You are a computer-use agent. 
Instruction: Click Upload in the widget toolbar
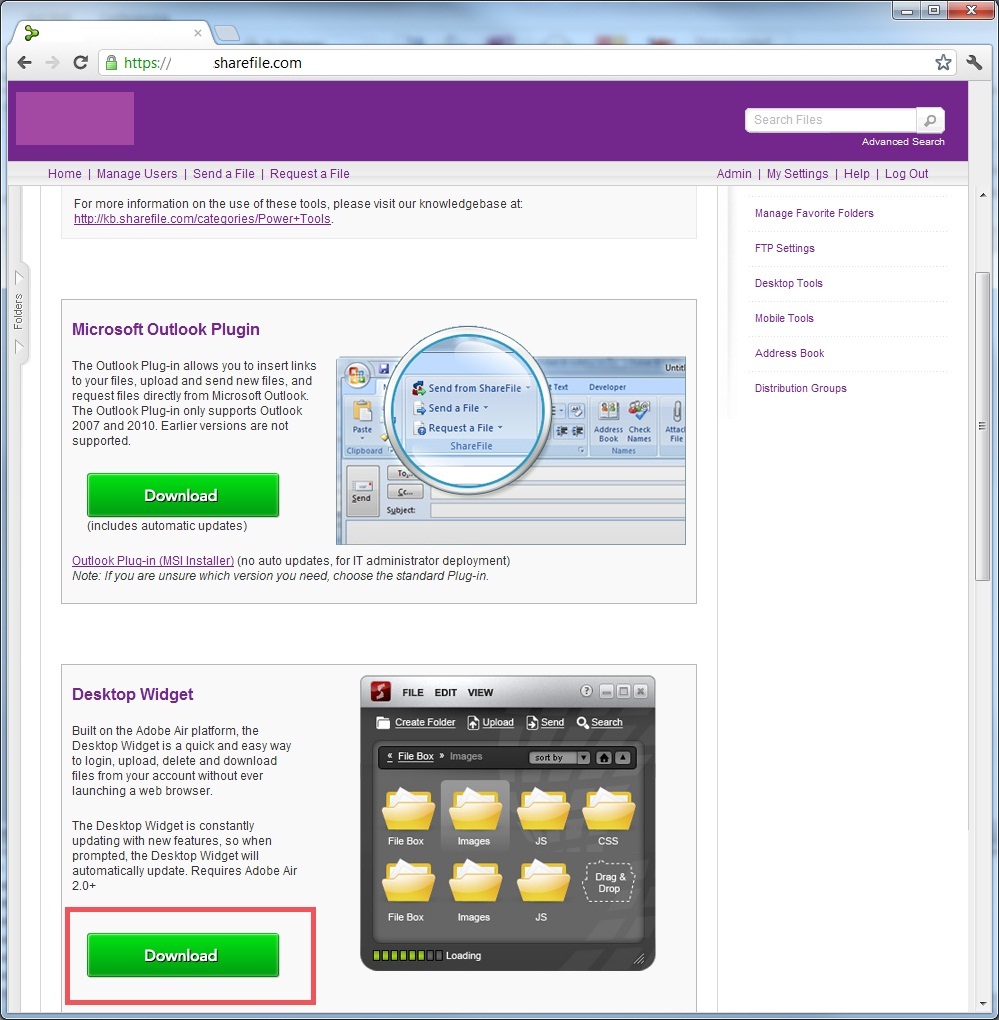[490, 722]
